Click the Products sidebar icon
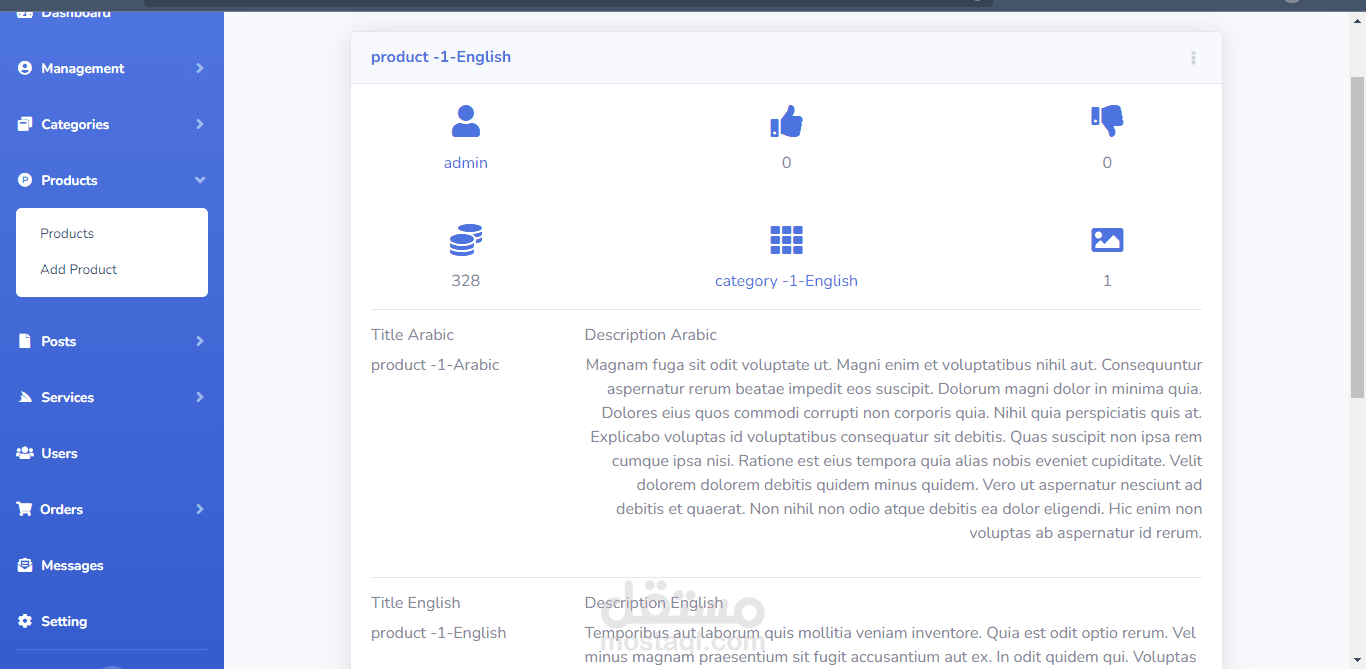 pos(25,180)
